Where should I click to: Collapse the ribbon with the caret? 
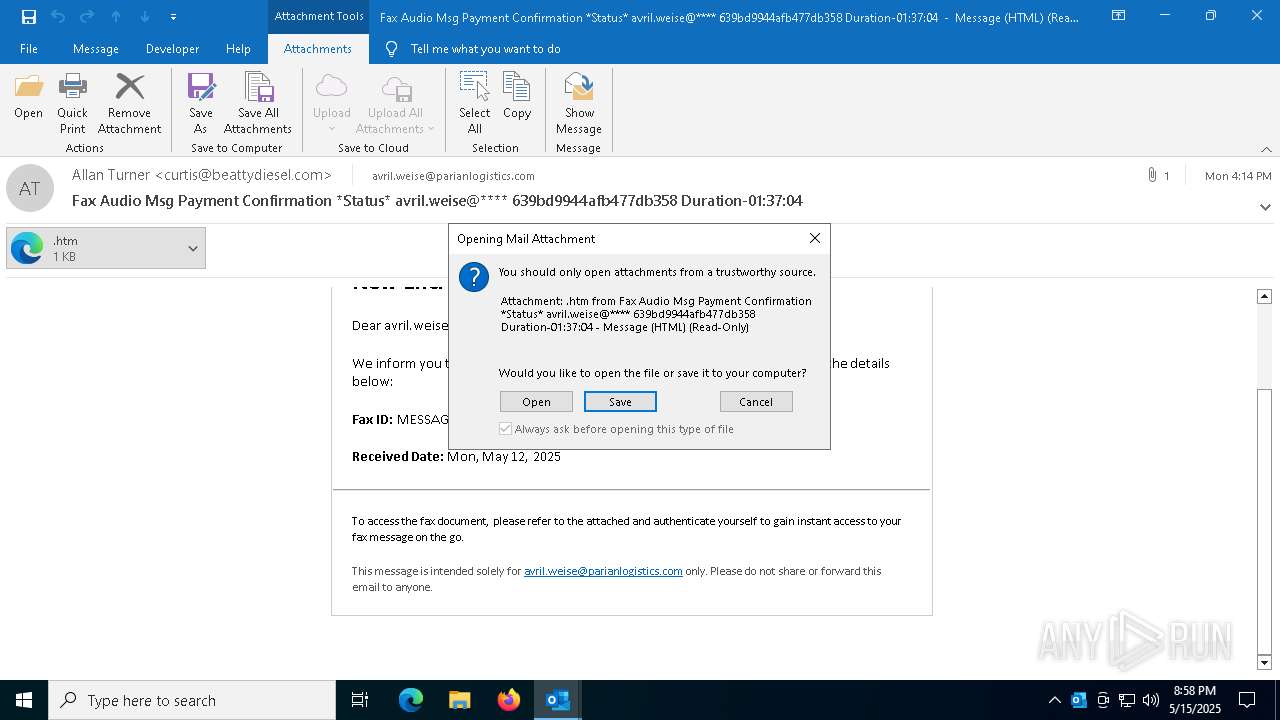[1266, 149]
